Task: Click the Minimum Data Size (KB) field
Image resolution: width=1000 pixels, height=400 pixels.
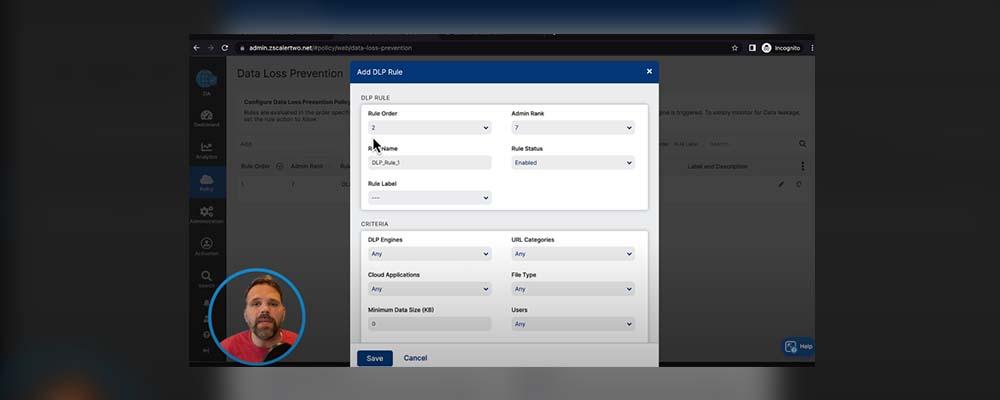Action: pyautogui.click(x=429, y=324)
